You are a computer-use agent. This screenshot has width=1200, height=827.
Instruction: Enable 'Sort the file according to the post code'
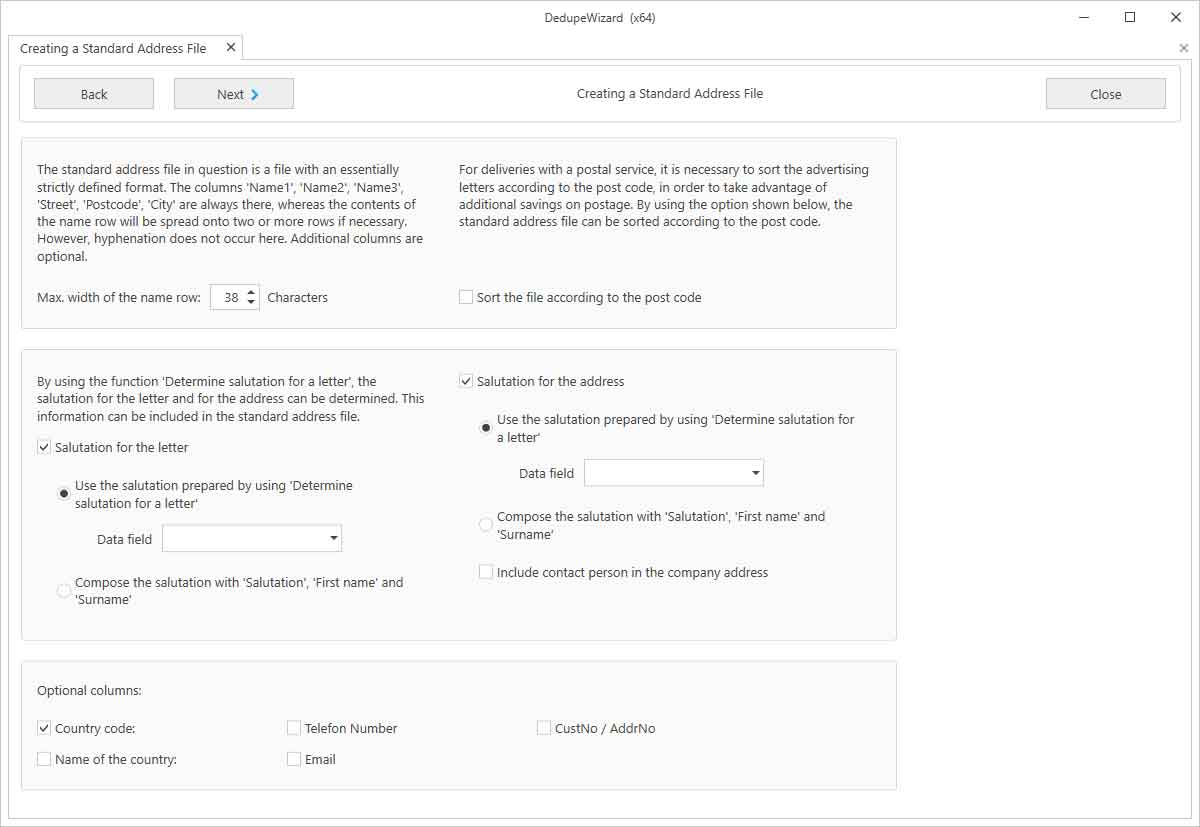(x=465, y=297)
